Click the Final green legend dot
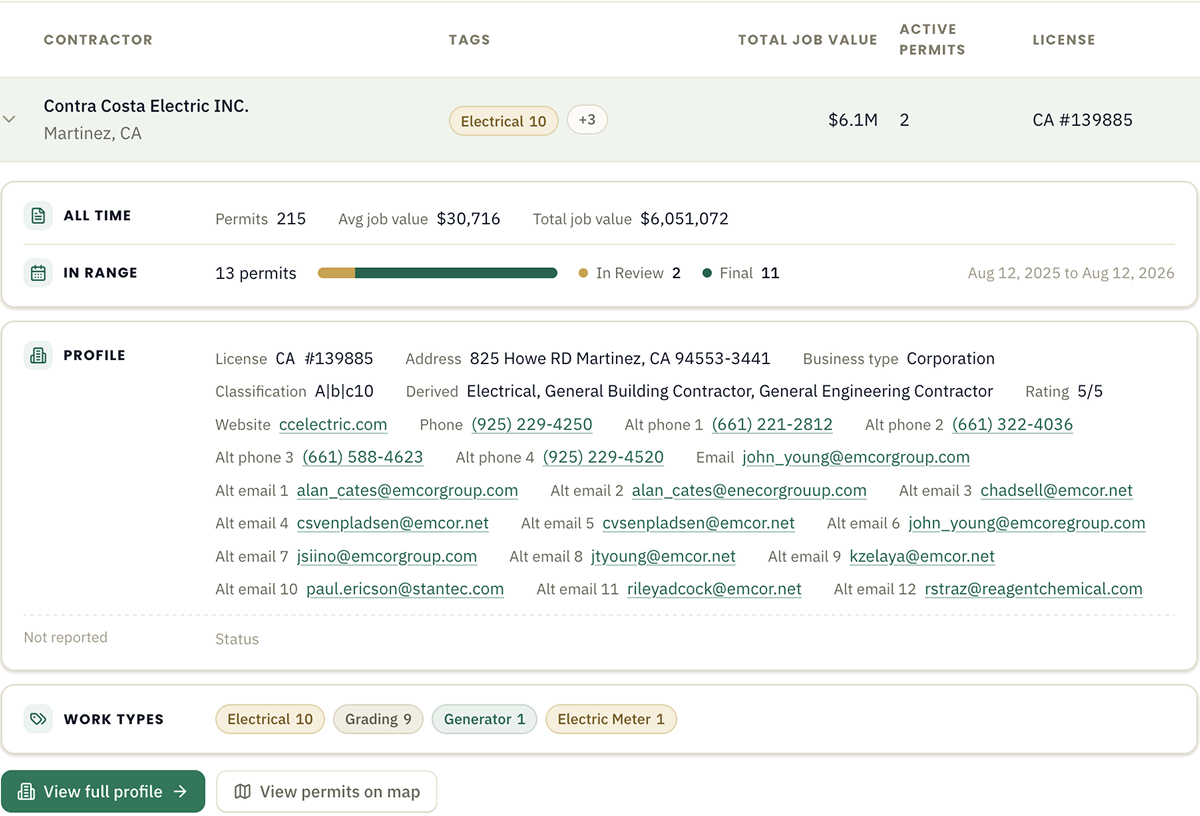The width and height of the screenshot is (1200, 816). pos(707,273)
